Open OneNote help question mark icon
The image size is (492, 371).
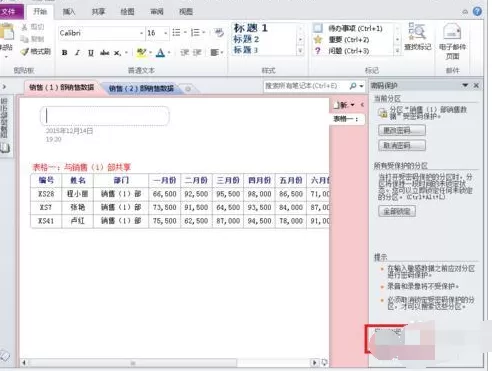477,11
